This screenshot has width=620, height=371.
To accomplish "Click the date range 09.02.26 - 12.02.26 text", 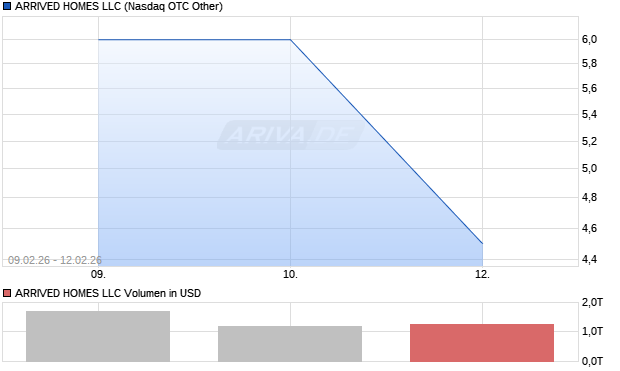I will click(55, 260).
